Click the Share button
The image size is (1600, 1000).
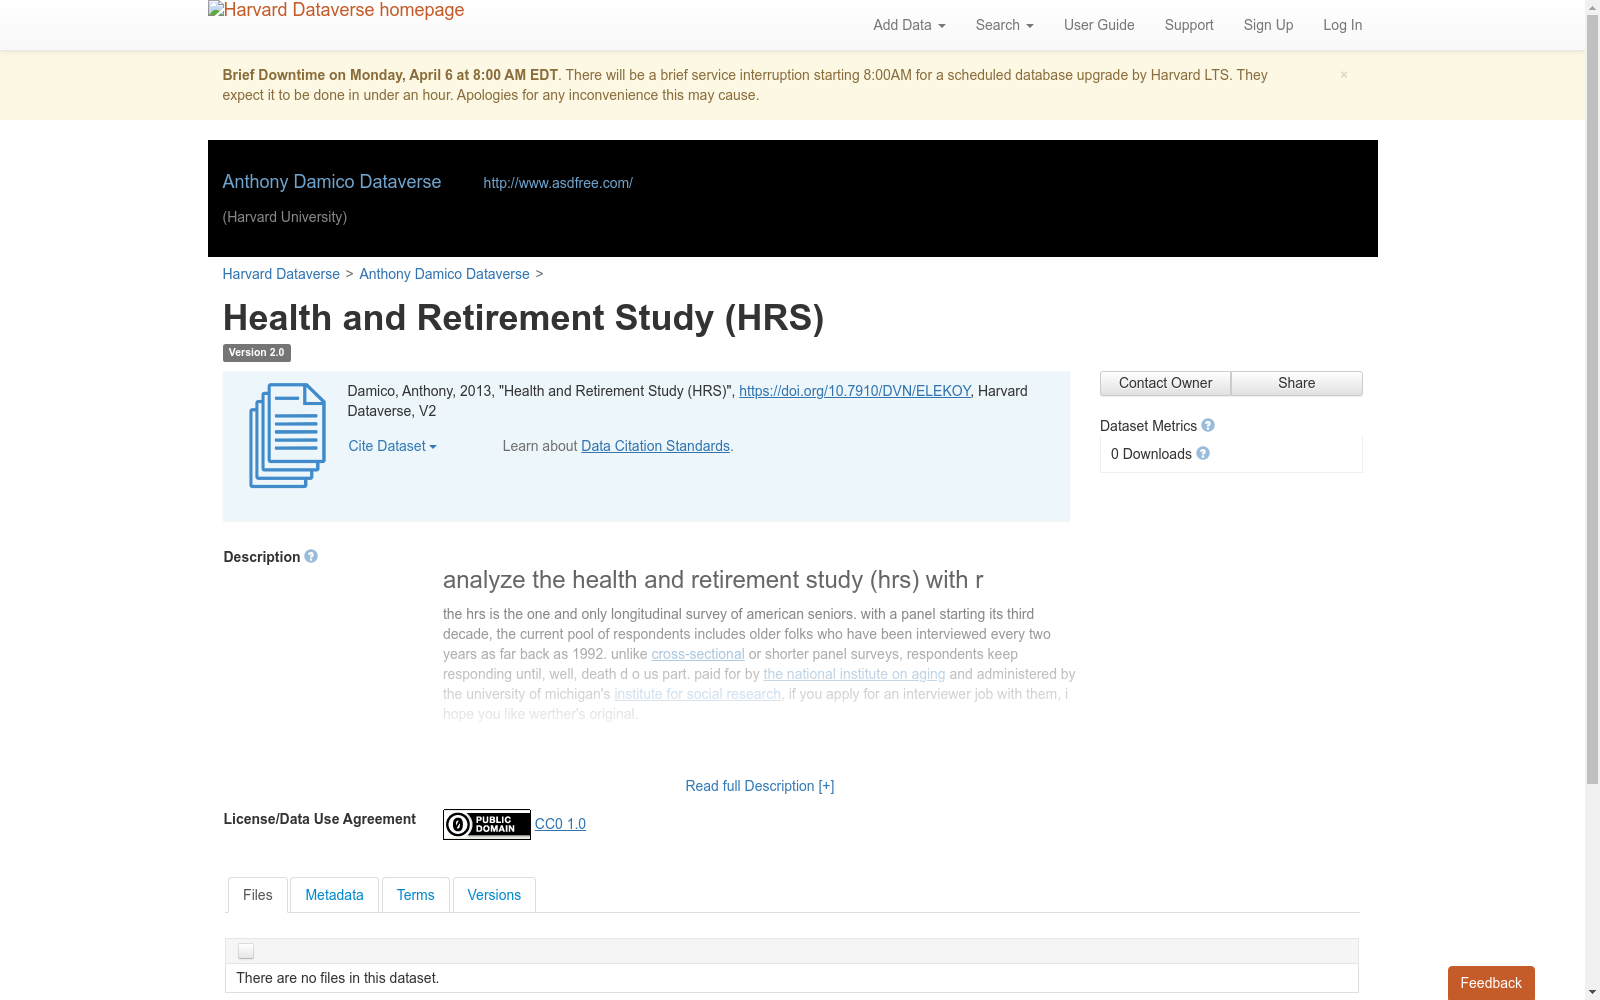1297,383
